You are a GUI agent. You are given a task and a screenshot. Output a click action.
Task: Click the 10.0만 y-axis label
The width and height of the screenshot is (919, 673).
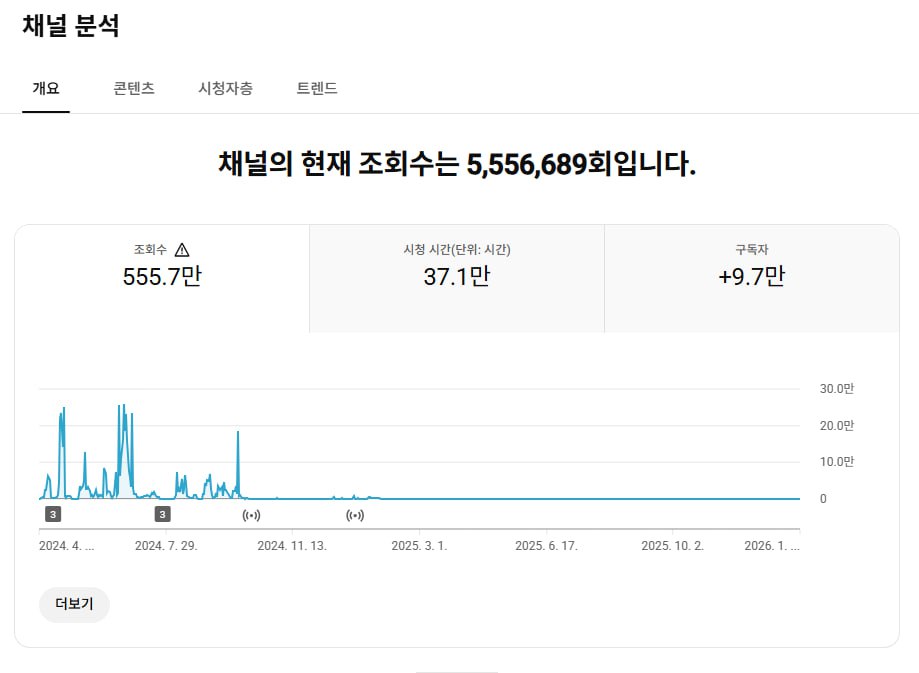click(837, 462)
